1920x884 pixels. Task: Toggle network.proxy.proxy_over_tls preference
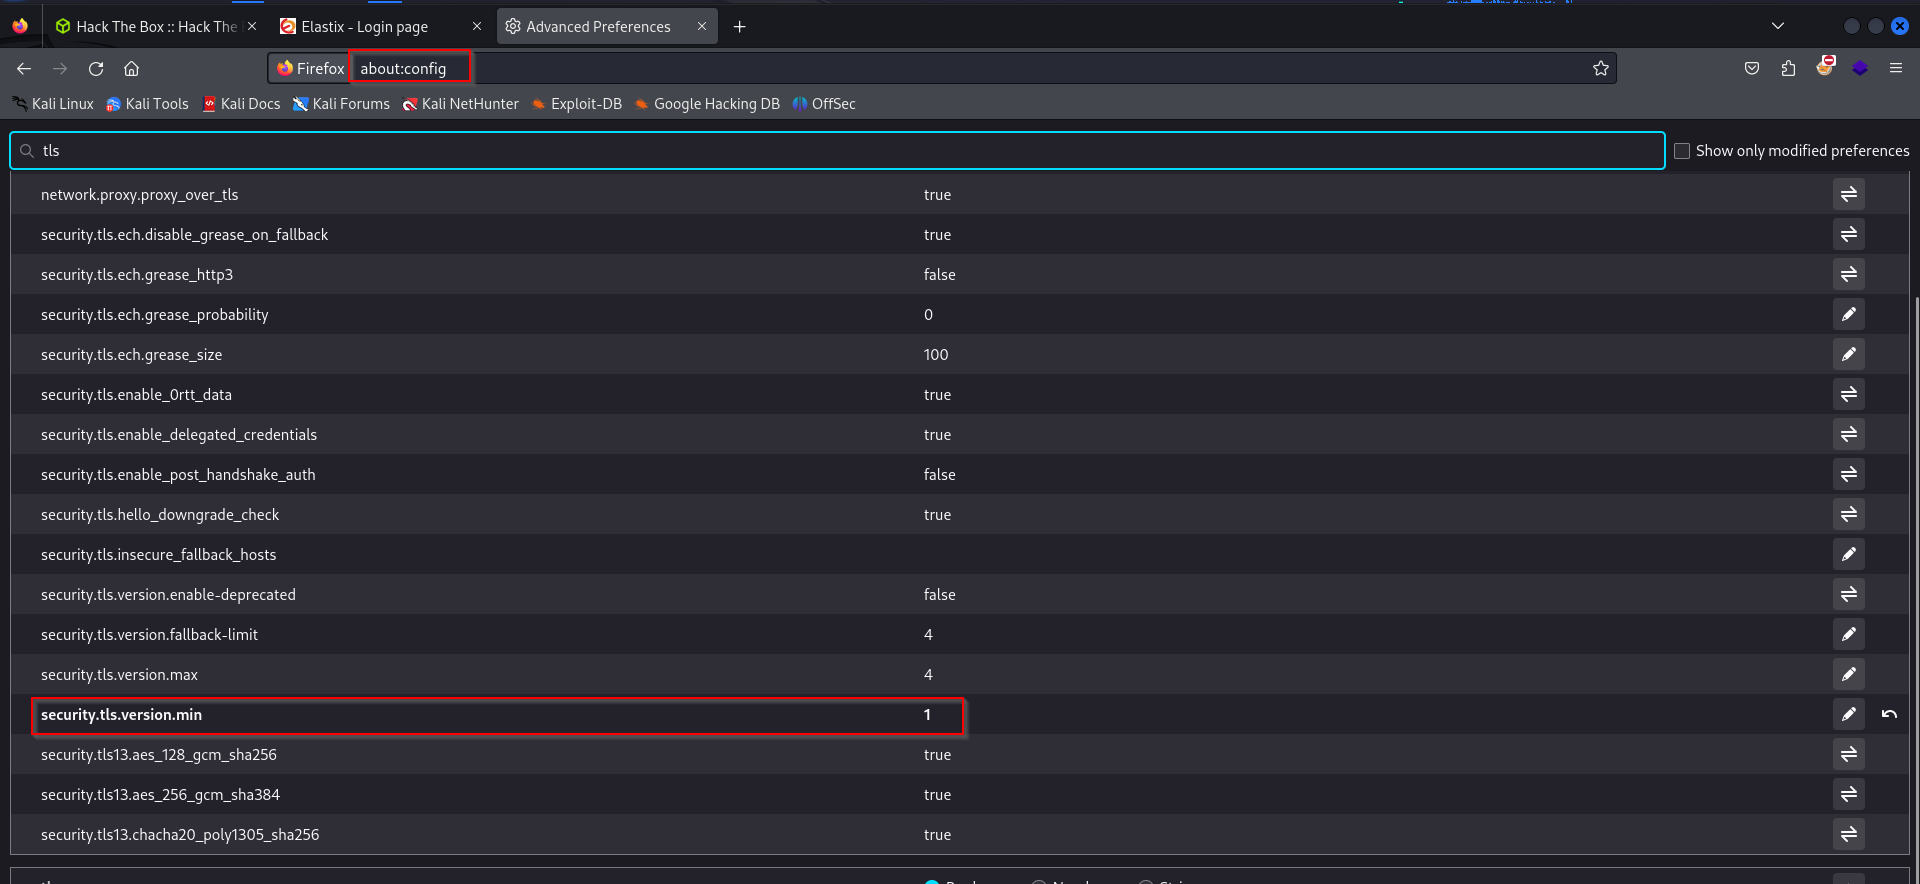[1848, 194]
